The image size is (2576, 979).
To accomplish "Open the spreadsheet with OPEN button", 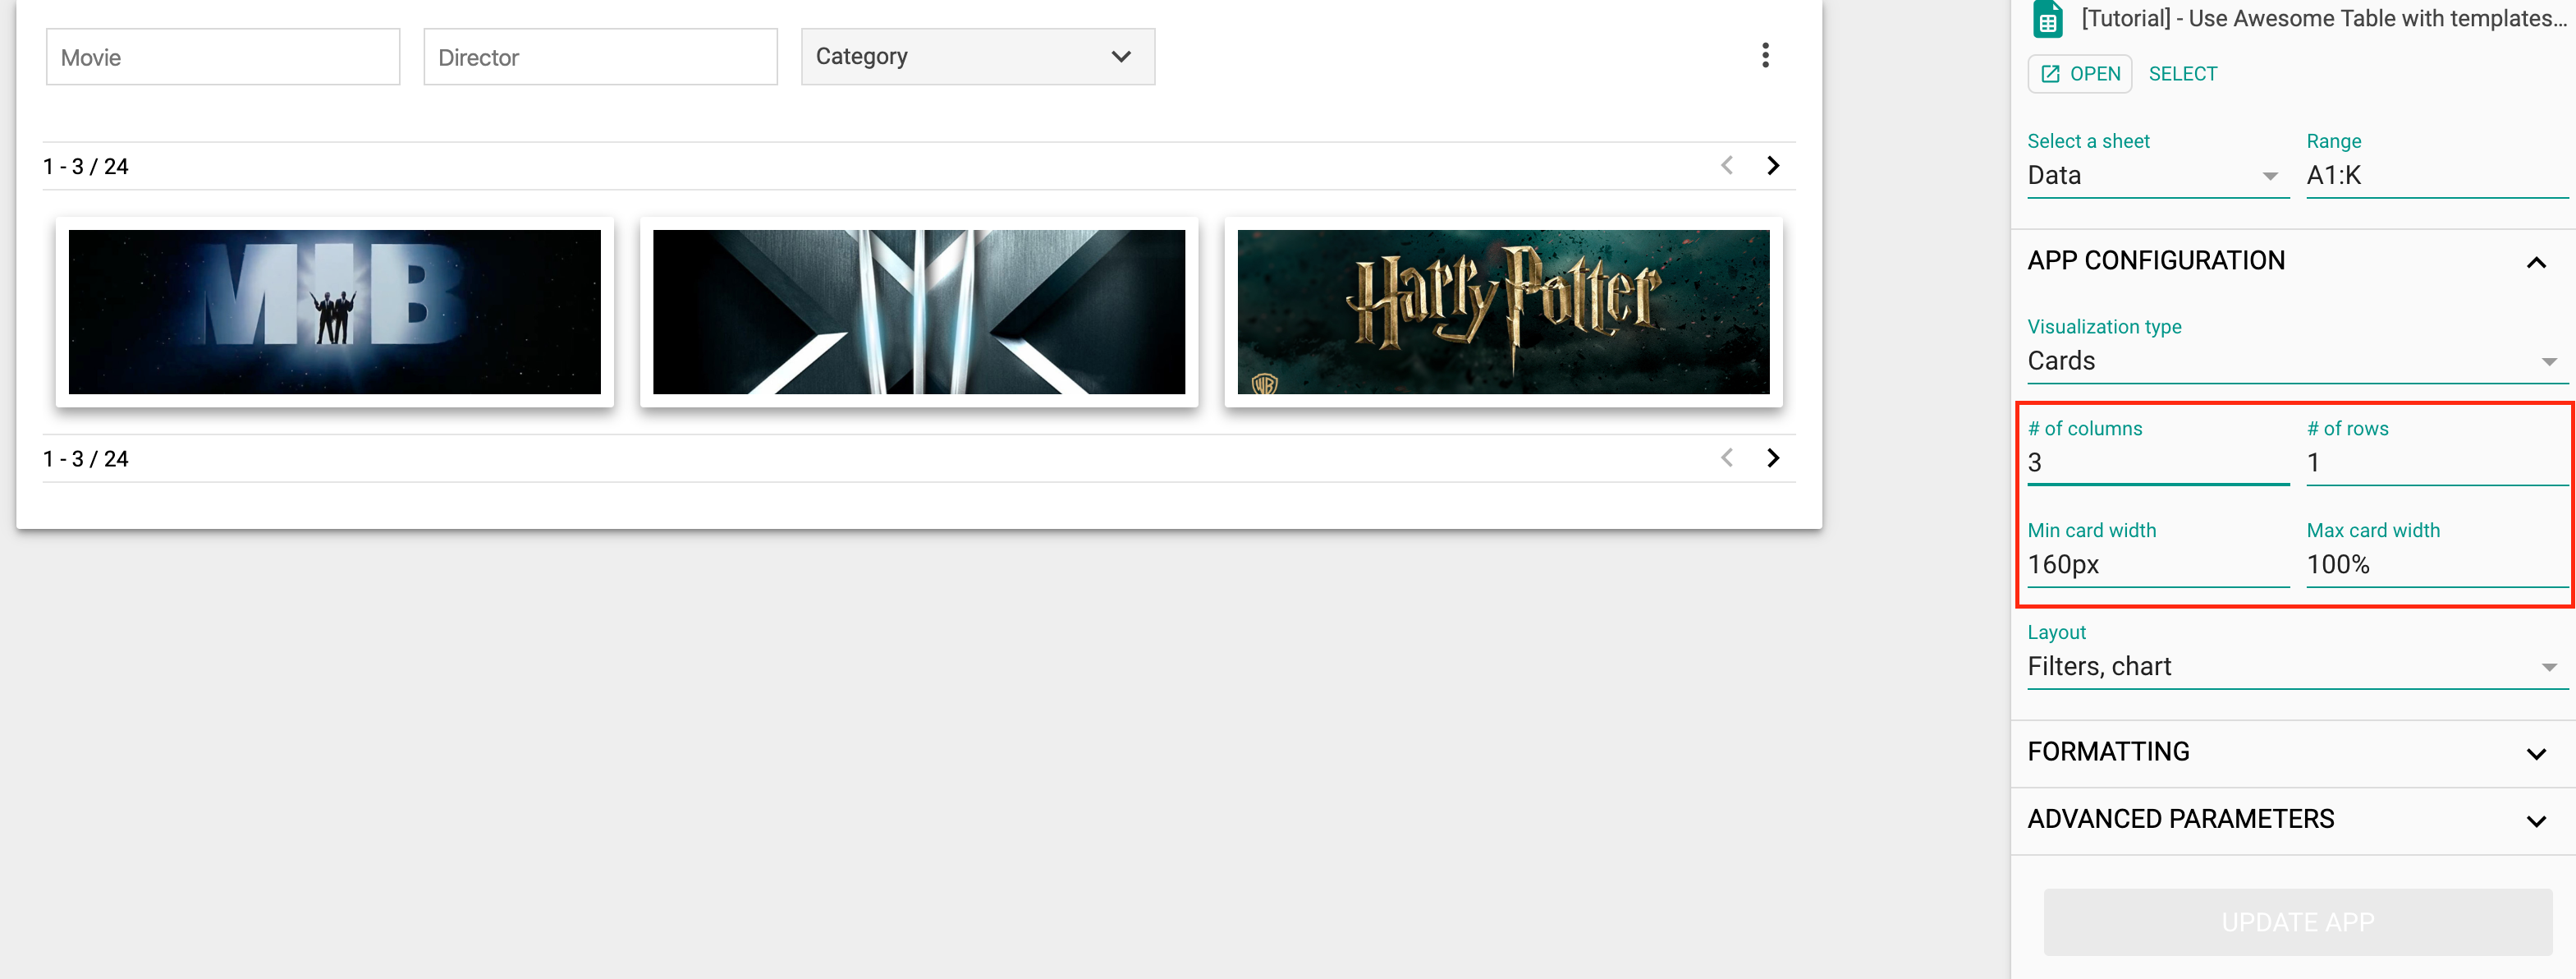I will [2080, 74].
